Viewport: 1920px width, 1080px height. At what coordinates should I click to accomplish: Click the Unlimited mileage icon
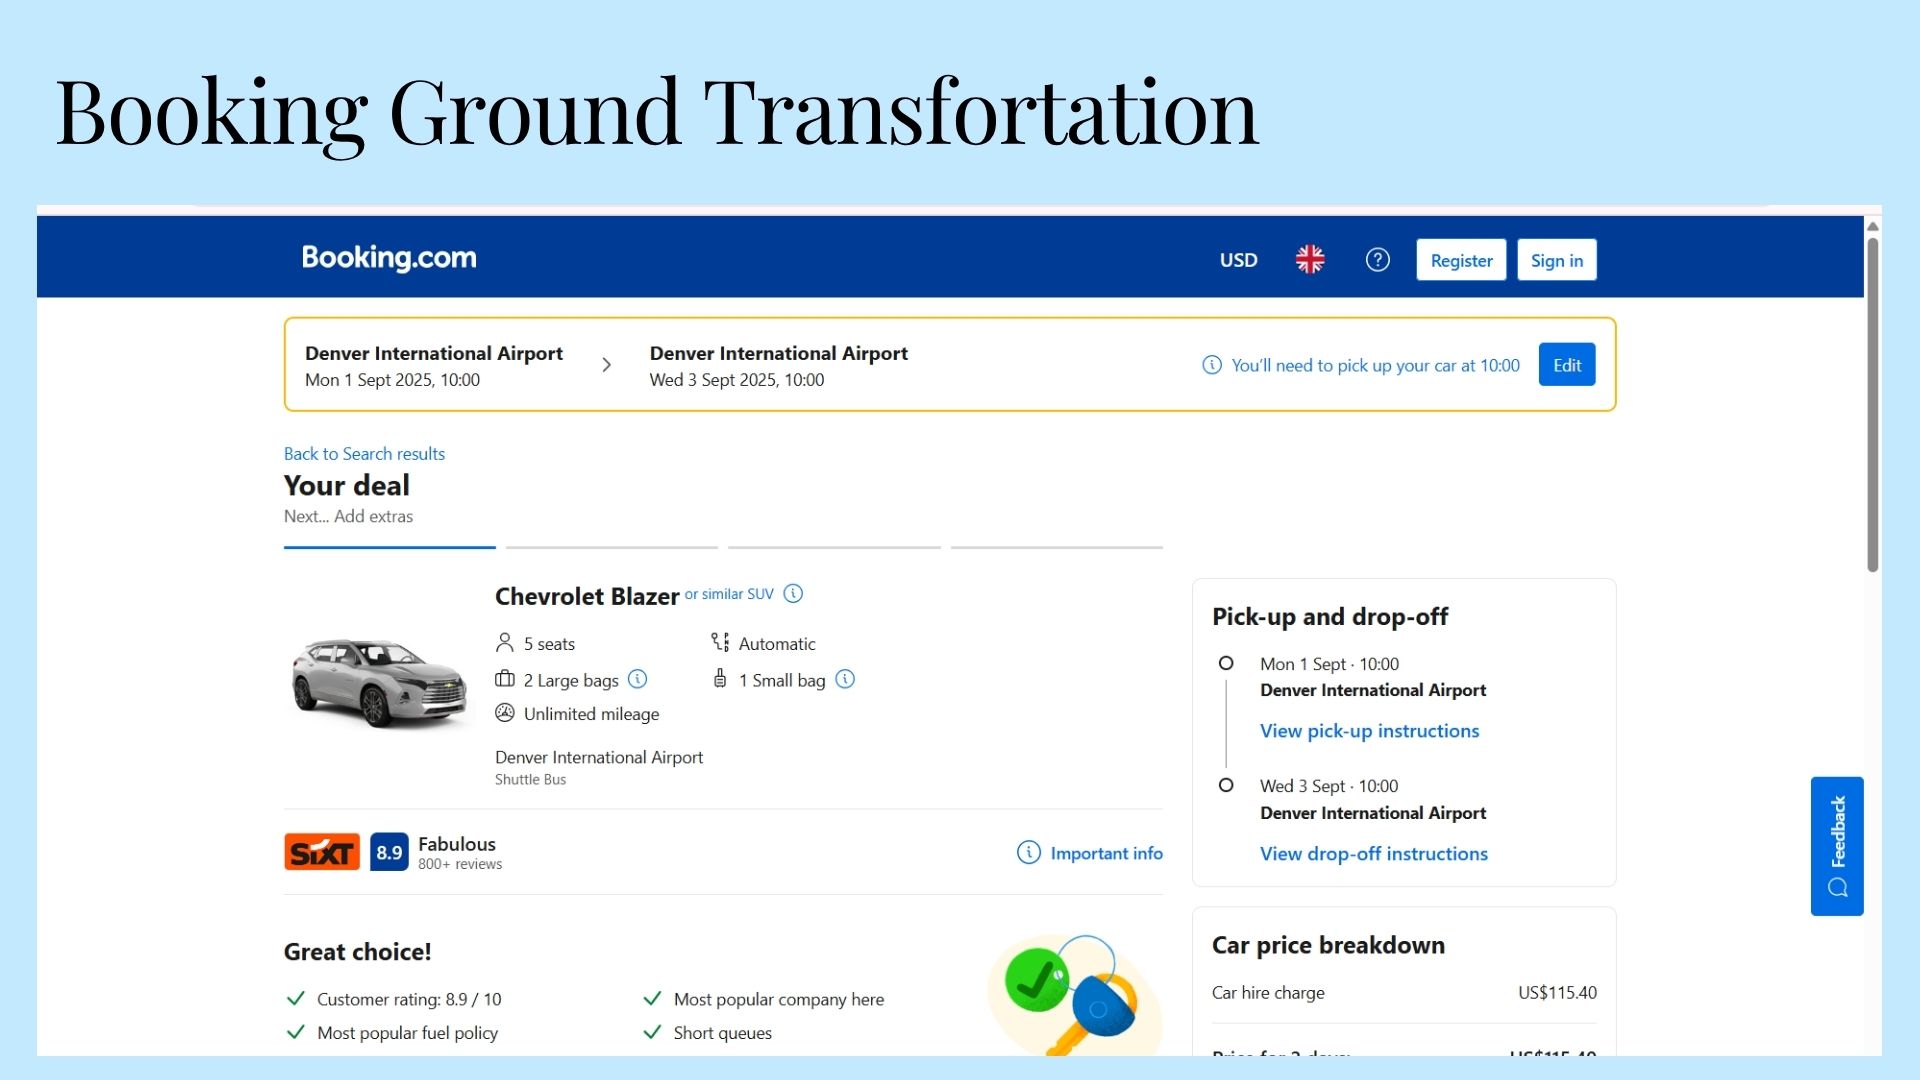pyautogui.click(x=505, y=713)
